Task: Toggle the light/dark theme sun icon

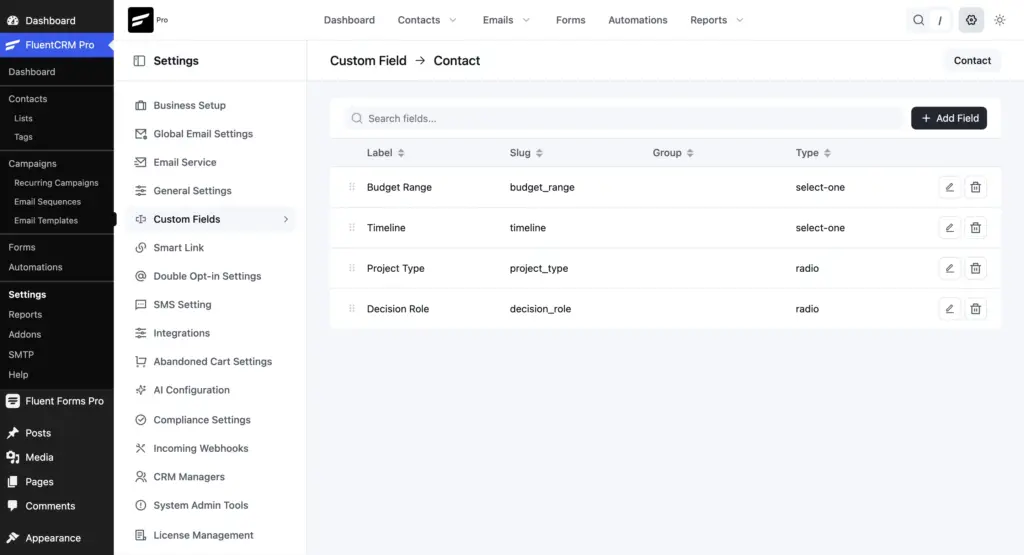Action: pyautogui.click(x=1000, y=20)
